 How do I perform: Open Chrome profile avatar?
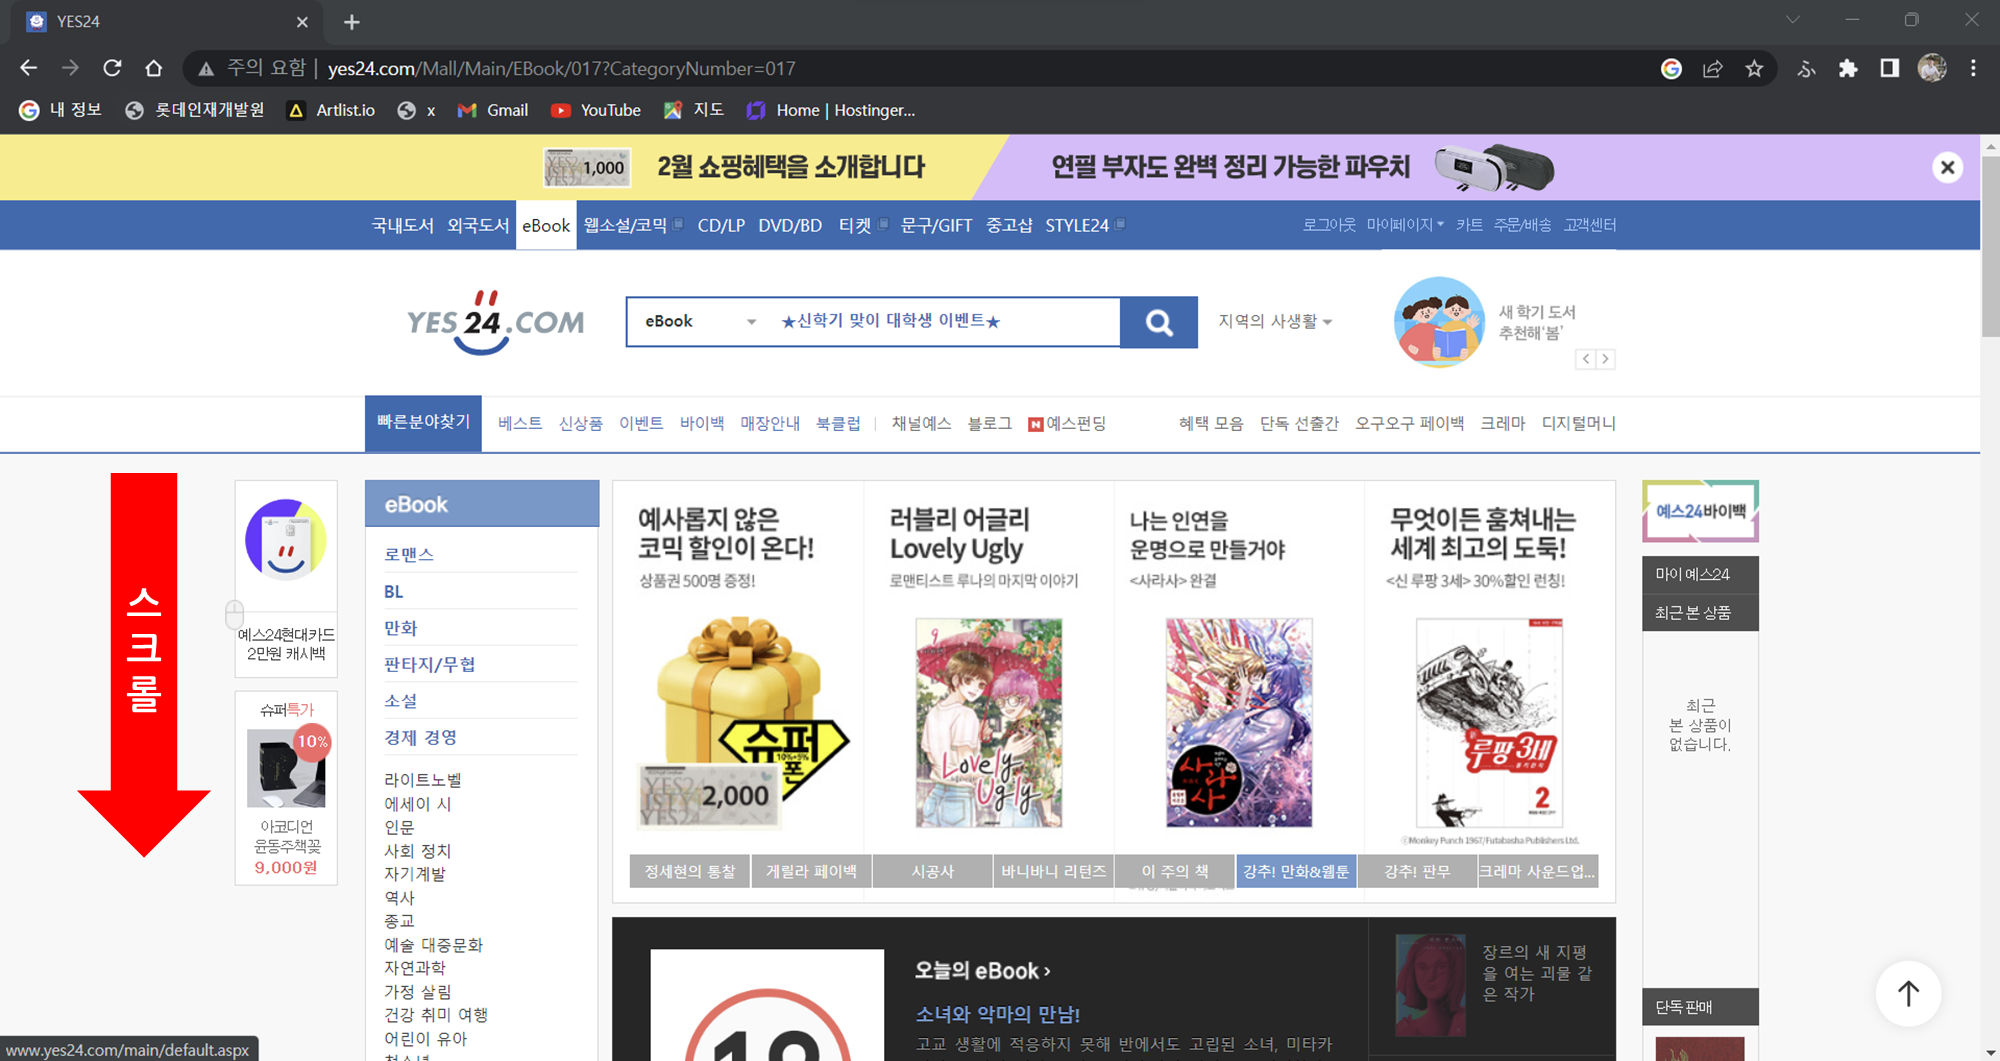click(x=1932, y=68)
